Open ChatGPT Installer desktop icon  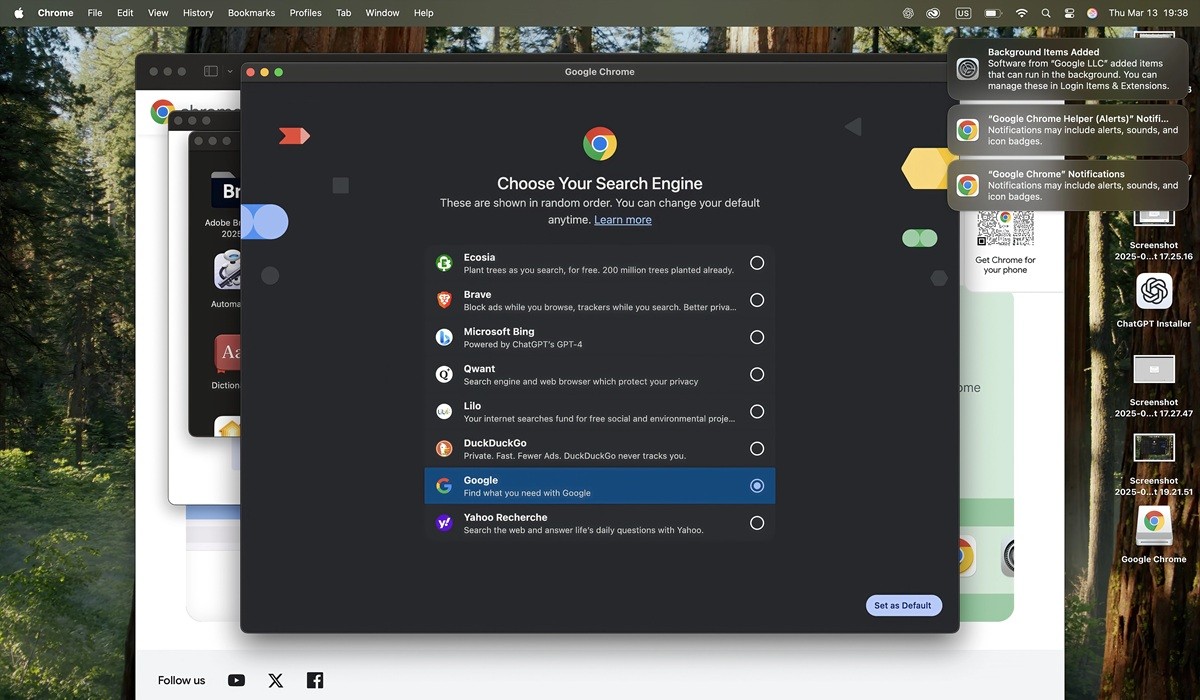[1154, 292]
